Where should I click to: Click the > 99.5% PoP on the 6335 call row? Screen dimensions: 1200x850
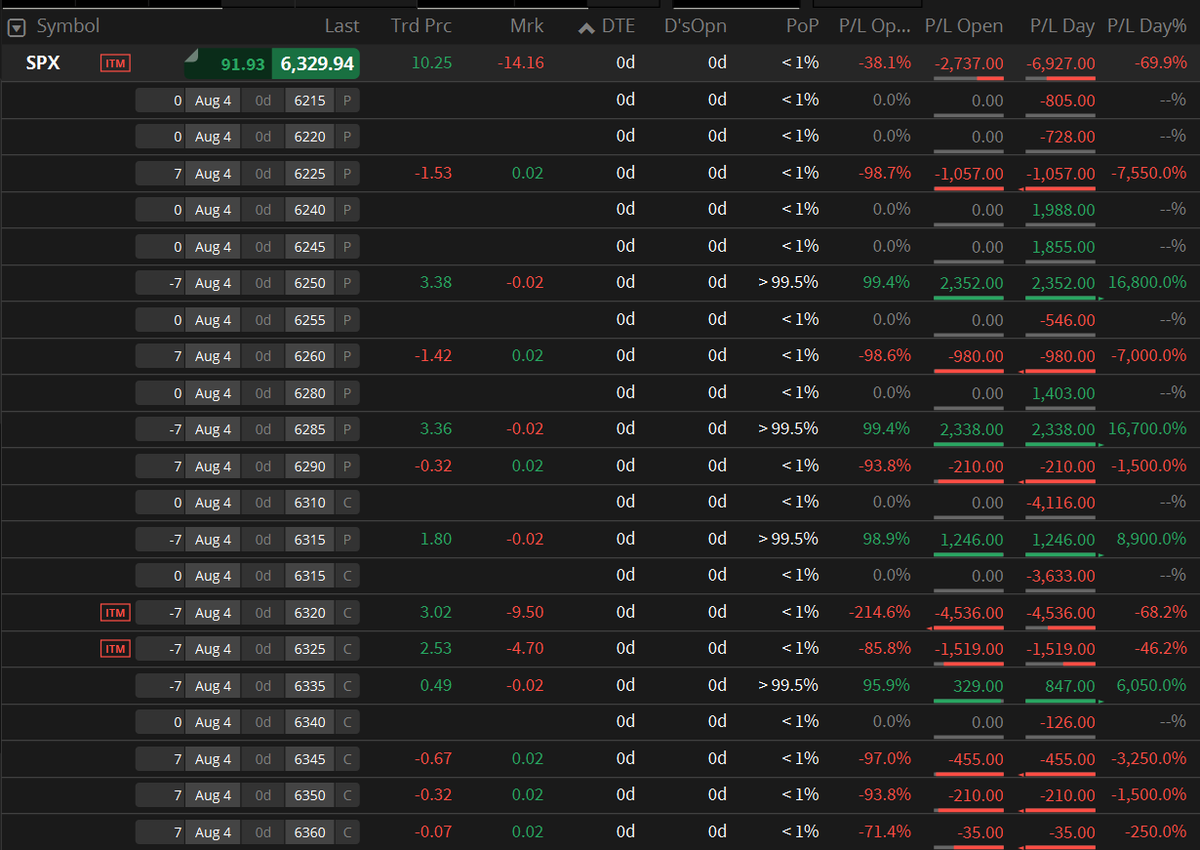tap(789, 685)
